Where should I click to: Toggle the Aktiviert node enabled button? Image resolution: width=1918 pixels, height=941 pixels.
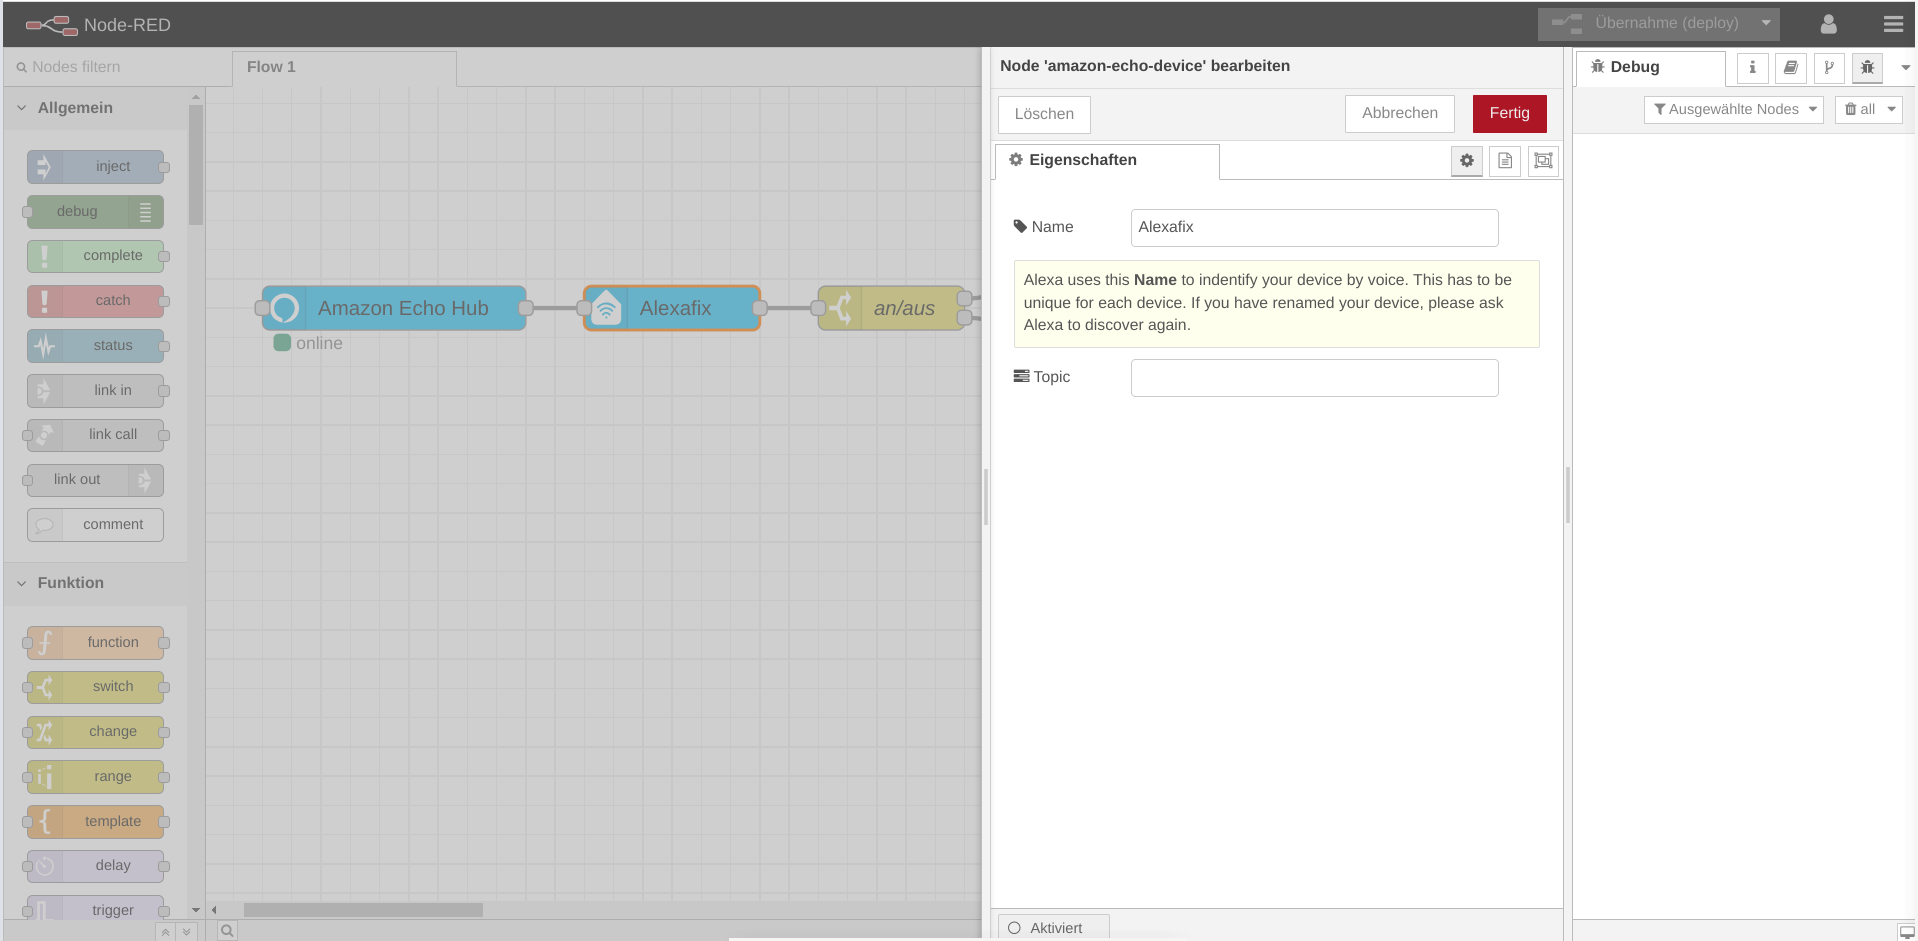coord(1054,928)
